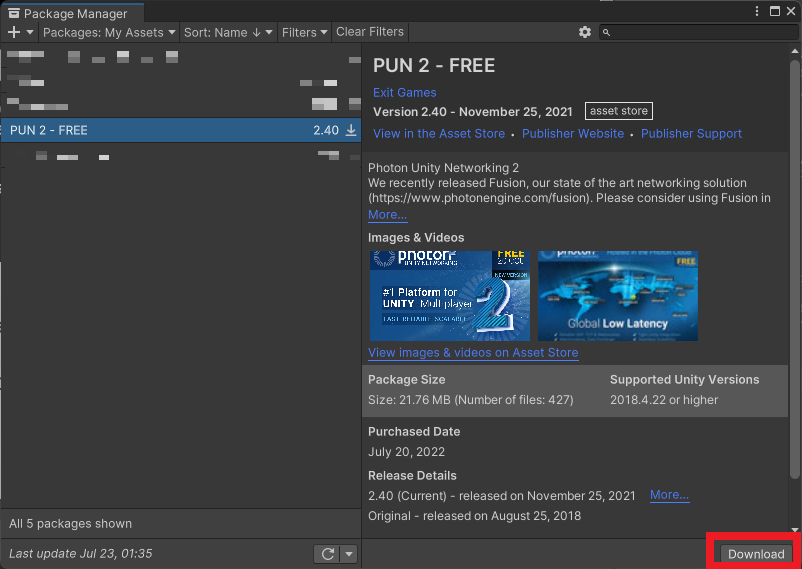802x569 pixels.
Task: Open the refresh options dropdown arrow
Action: point(349,554)
